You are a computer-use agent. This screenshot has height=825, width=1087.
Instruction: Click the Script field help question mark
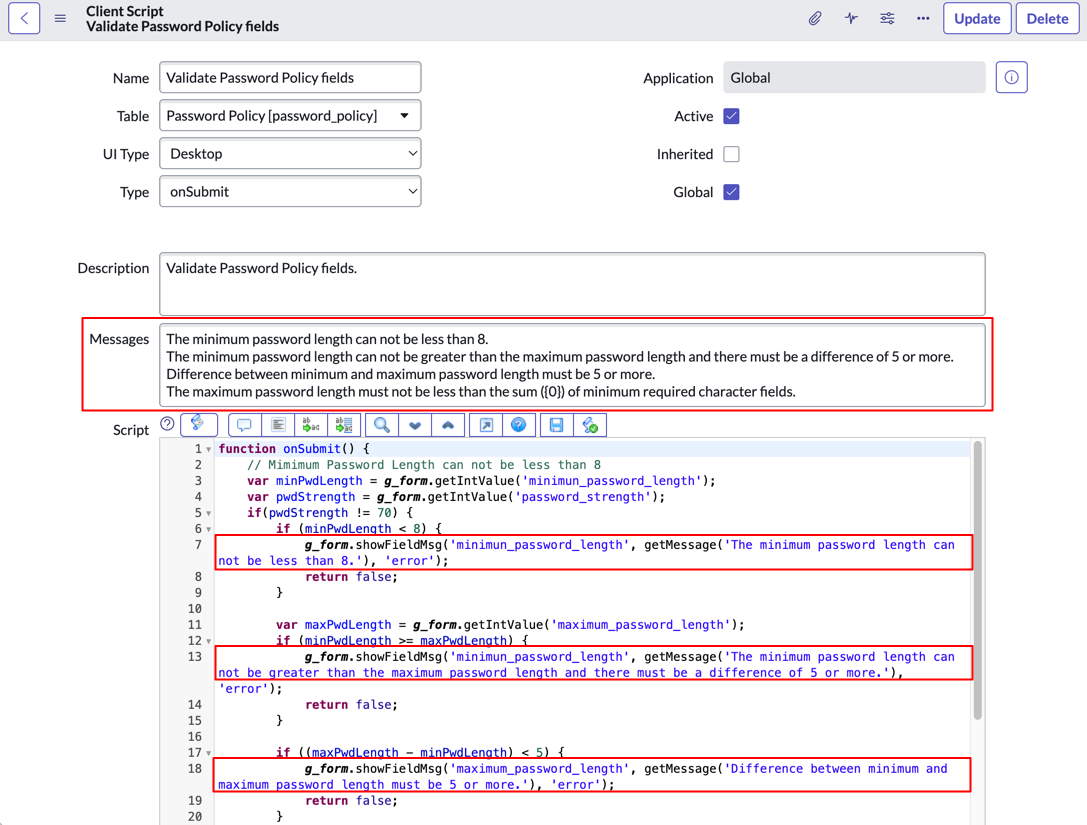[167, 424]
